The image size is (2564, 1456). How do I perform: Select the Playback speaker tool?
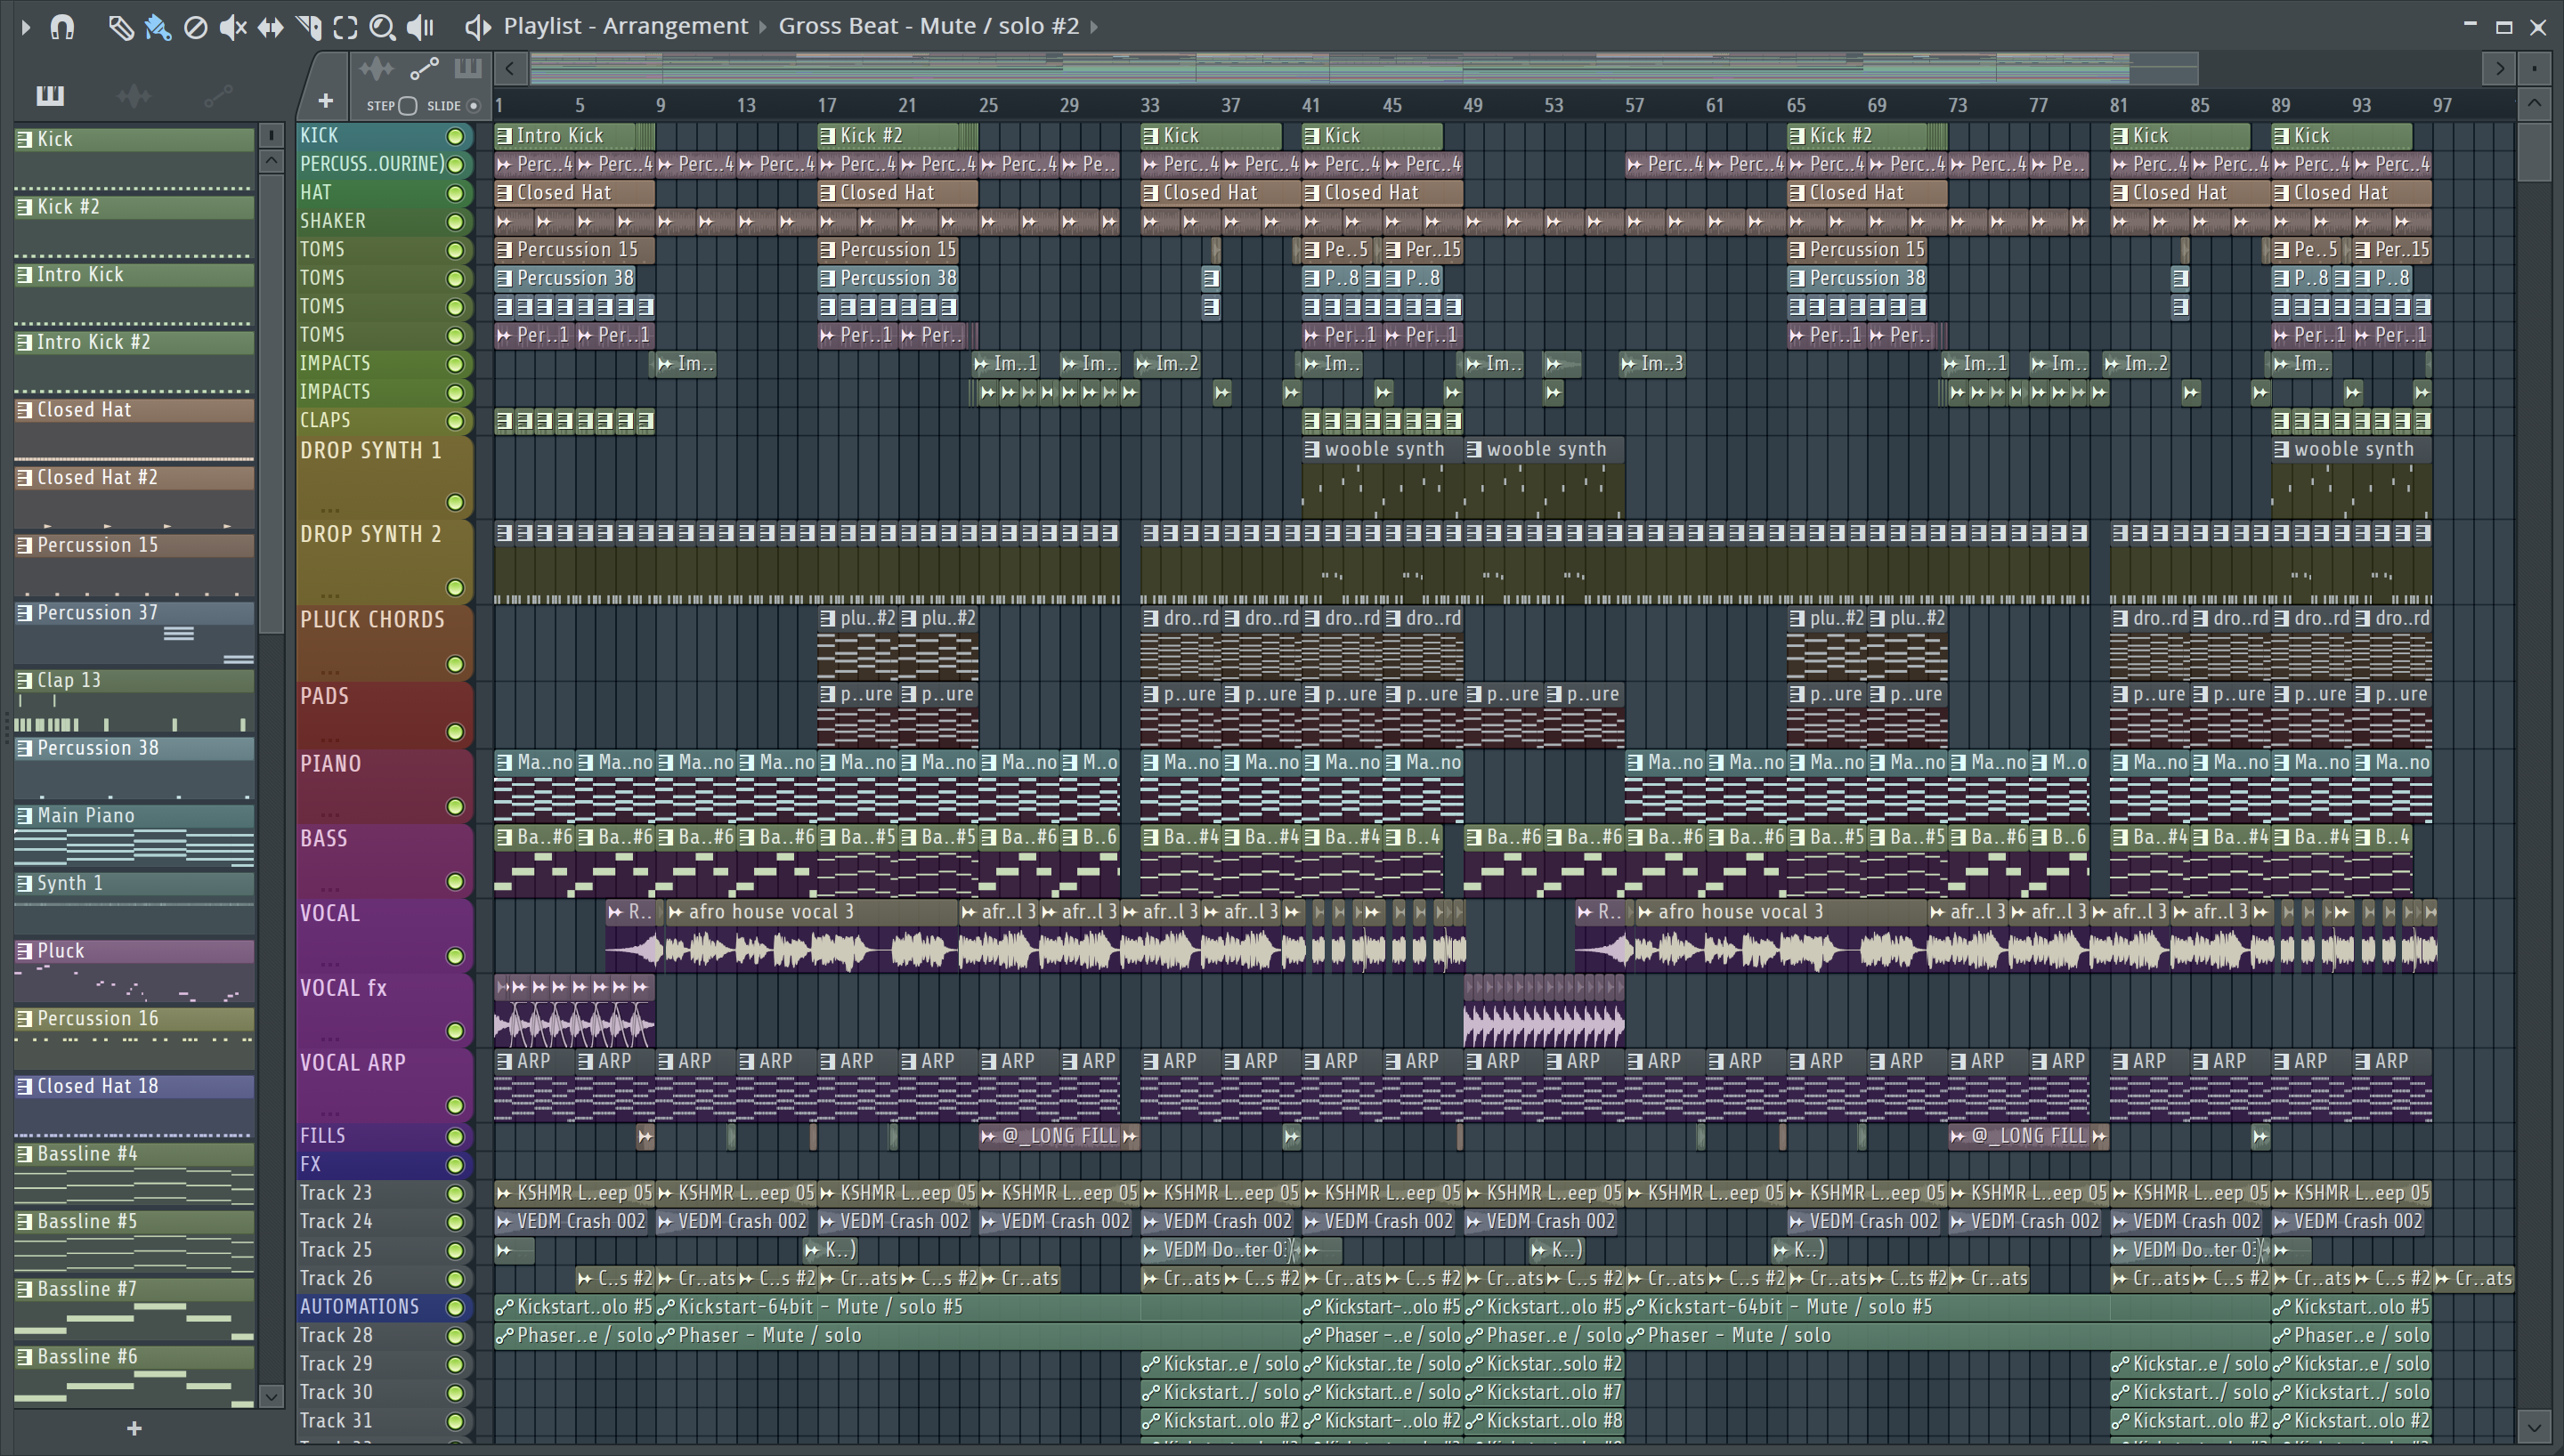coord(420,27)
